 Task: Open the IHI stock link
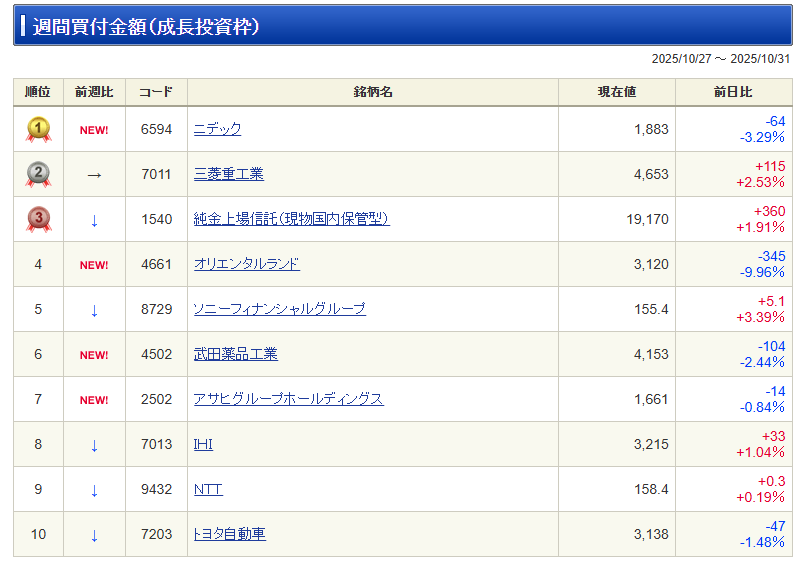coord(203,444)
